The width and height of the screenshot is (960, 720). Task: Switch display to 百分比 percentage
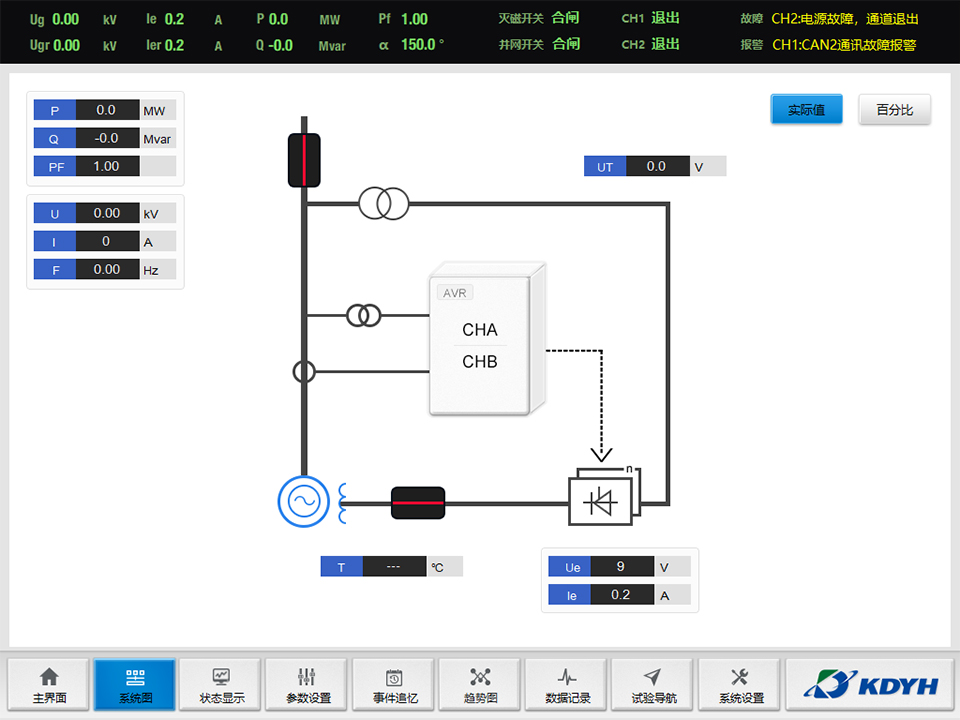pyautogui.click(x=894, y=110)
